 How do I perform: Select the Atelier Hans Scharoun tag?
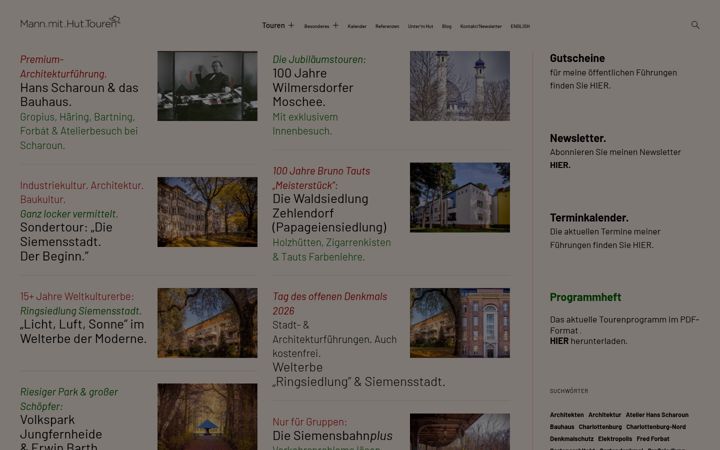click(657, 415)
